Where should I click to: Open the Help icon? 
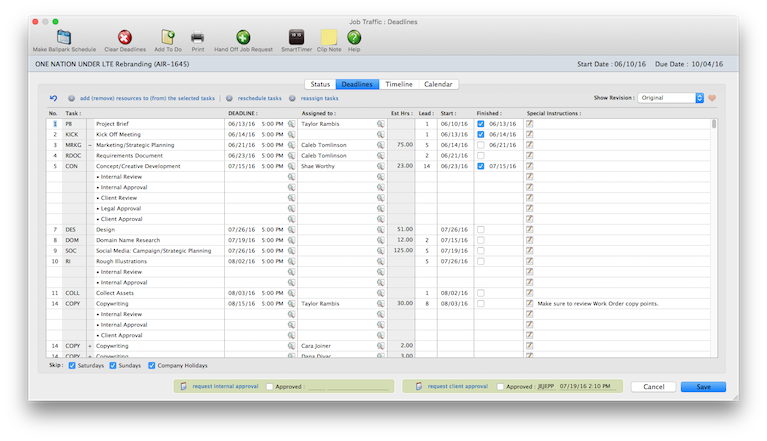[354, 37]
